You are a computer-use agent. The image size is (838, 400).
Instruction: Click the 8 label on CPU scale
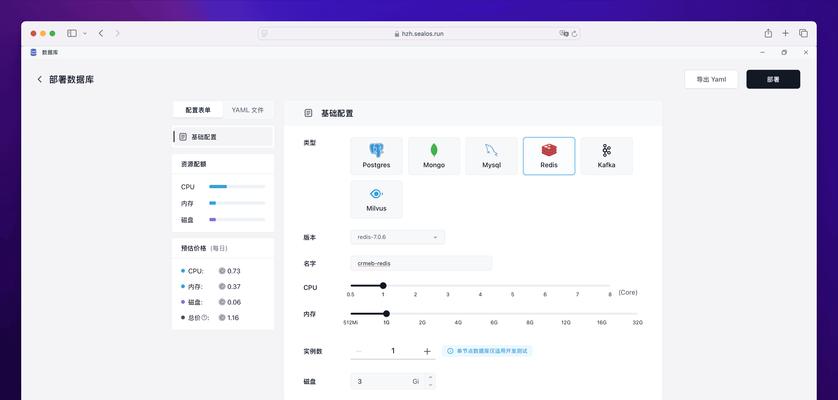point(610,295)
